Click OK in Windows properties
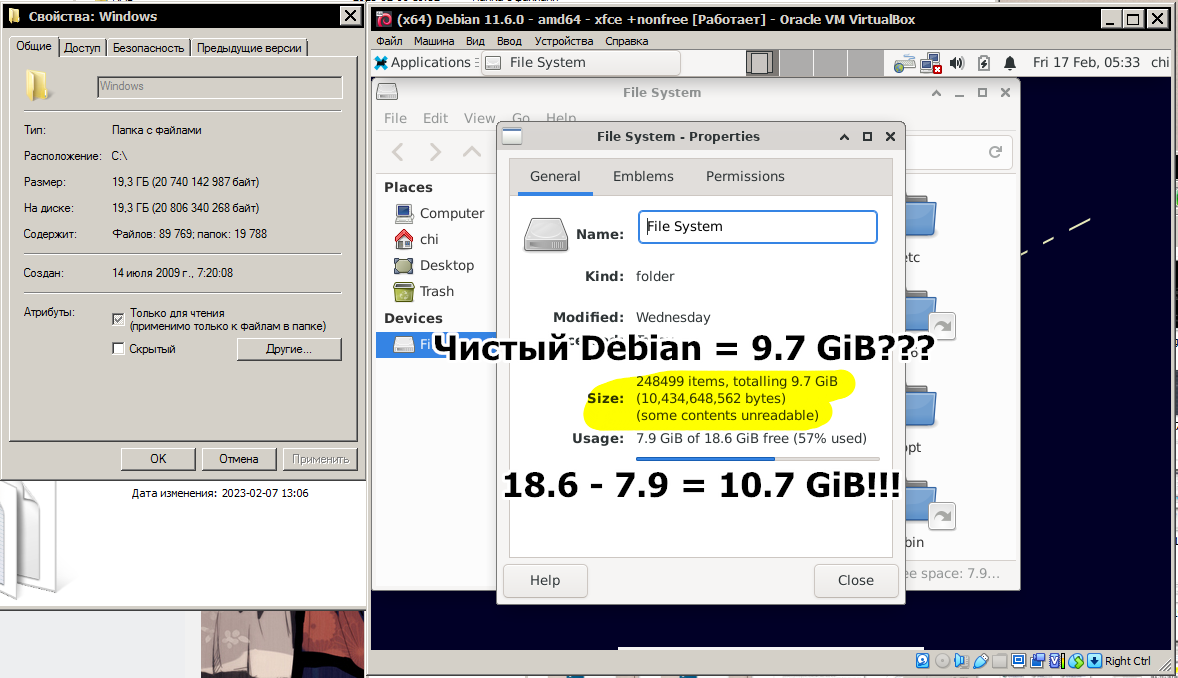Viewport: 1178px width, 678px height. point(158,459)
